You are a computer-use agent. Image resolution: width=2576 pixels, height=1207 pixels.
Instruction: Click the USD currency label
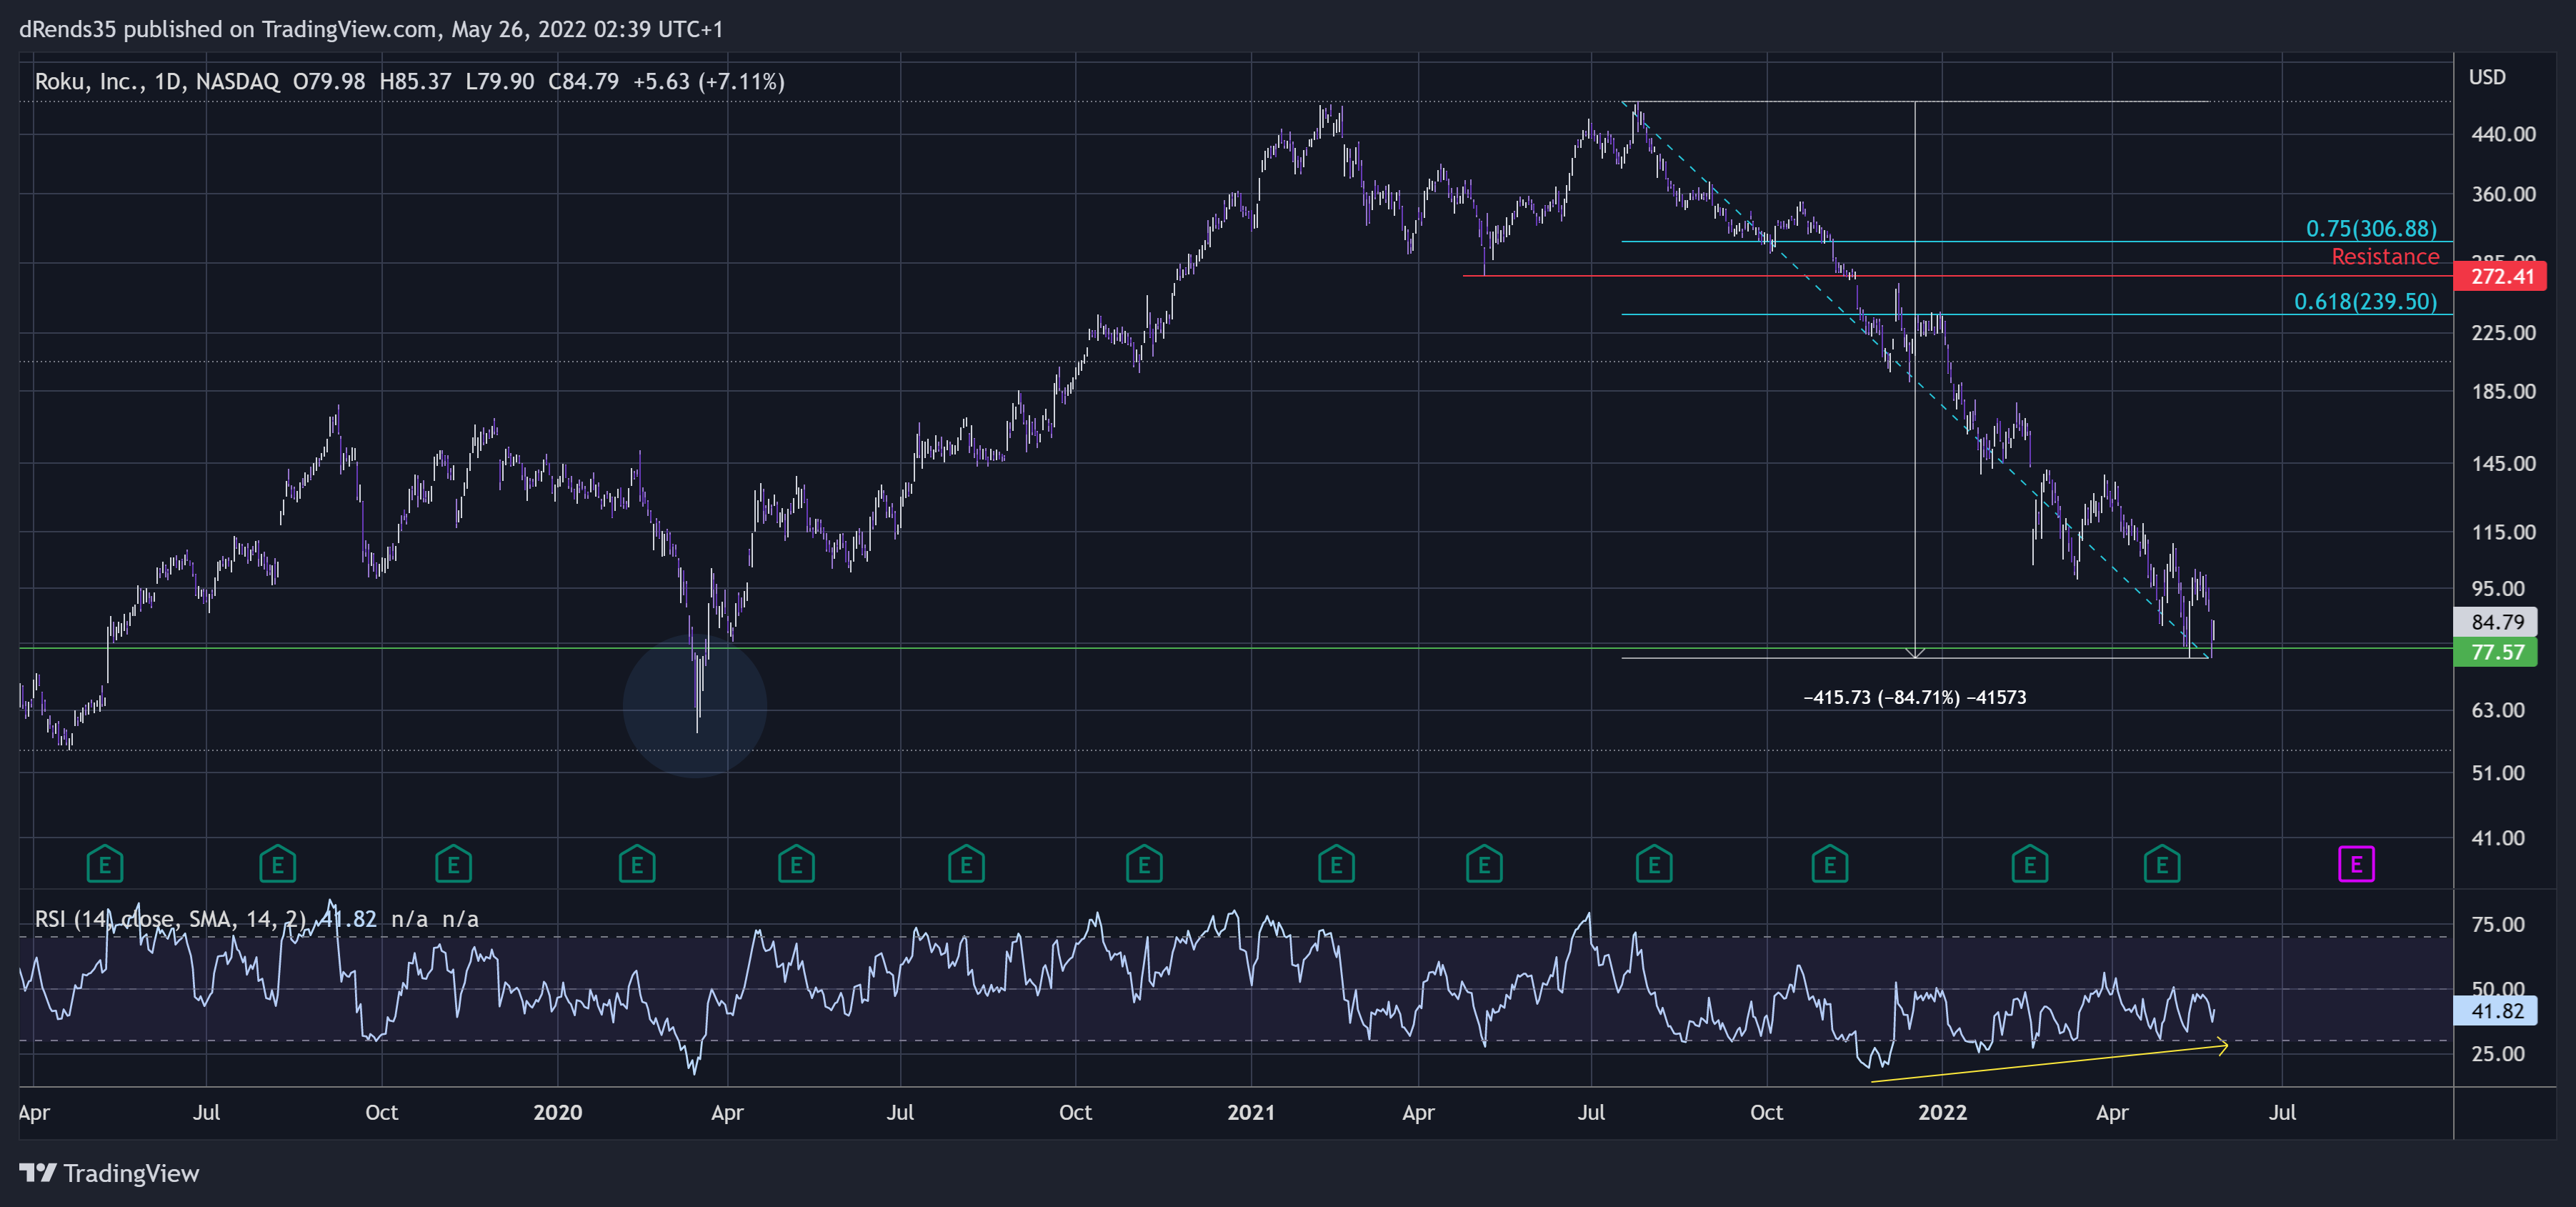pos(2487,77)
